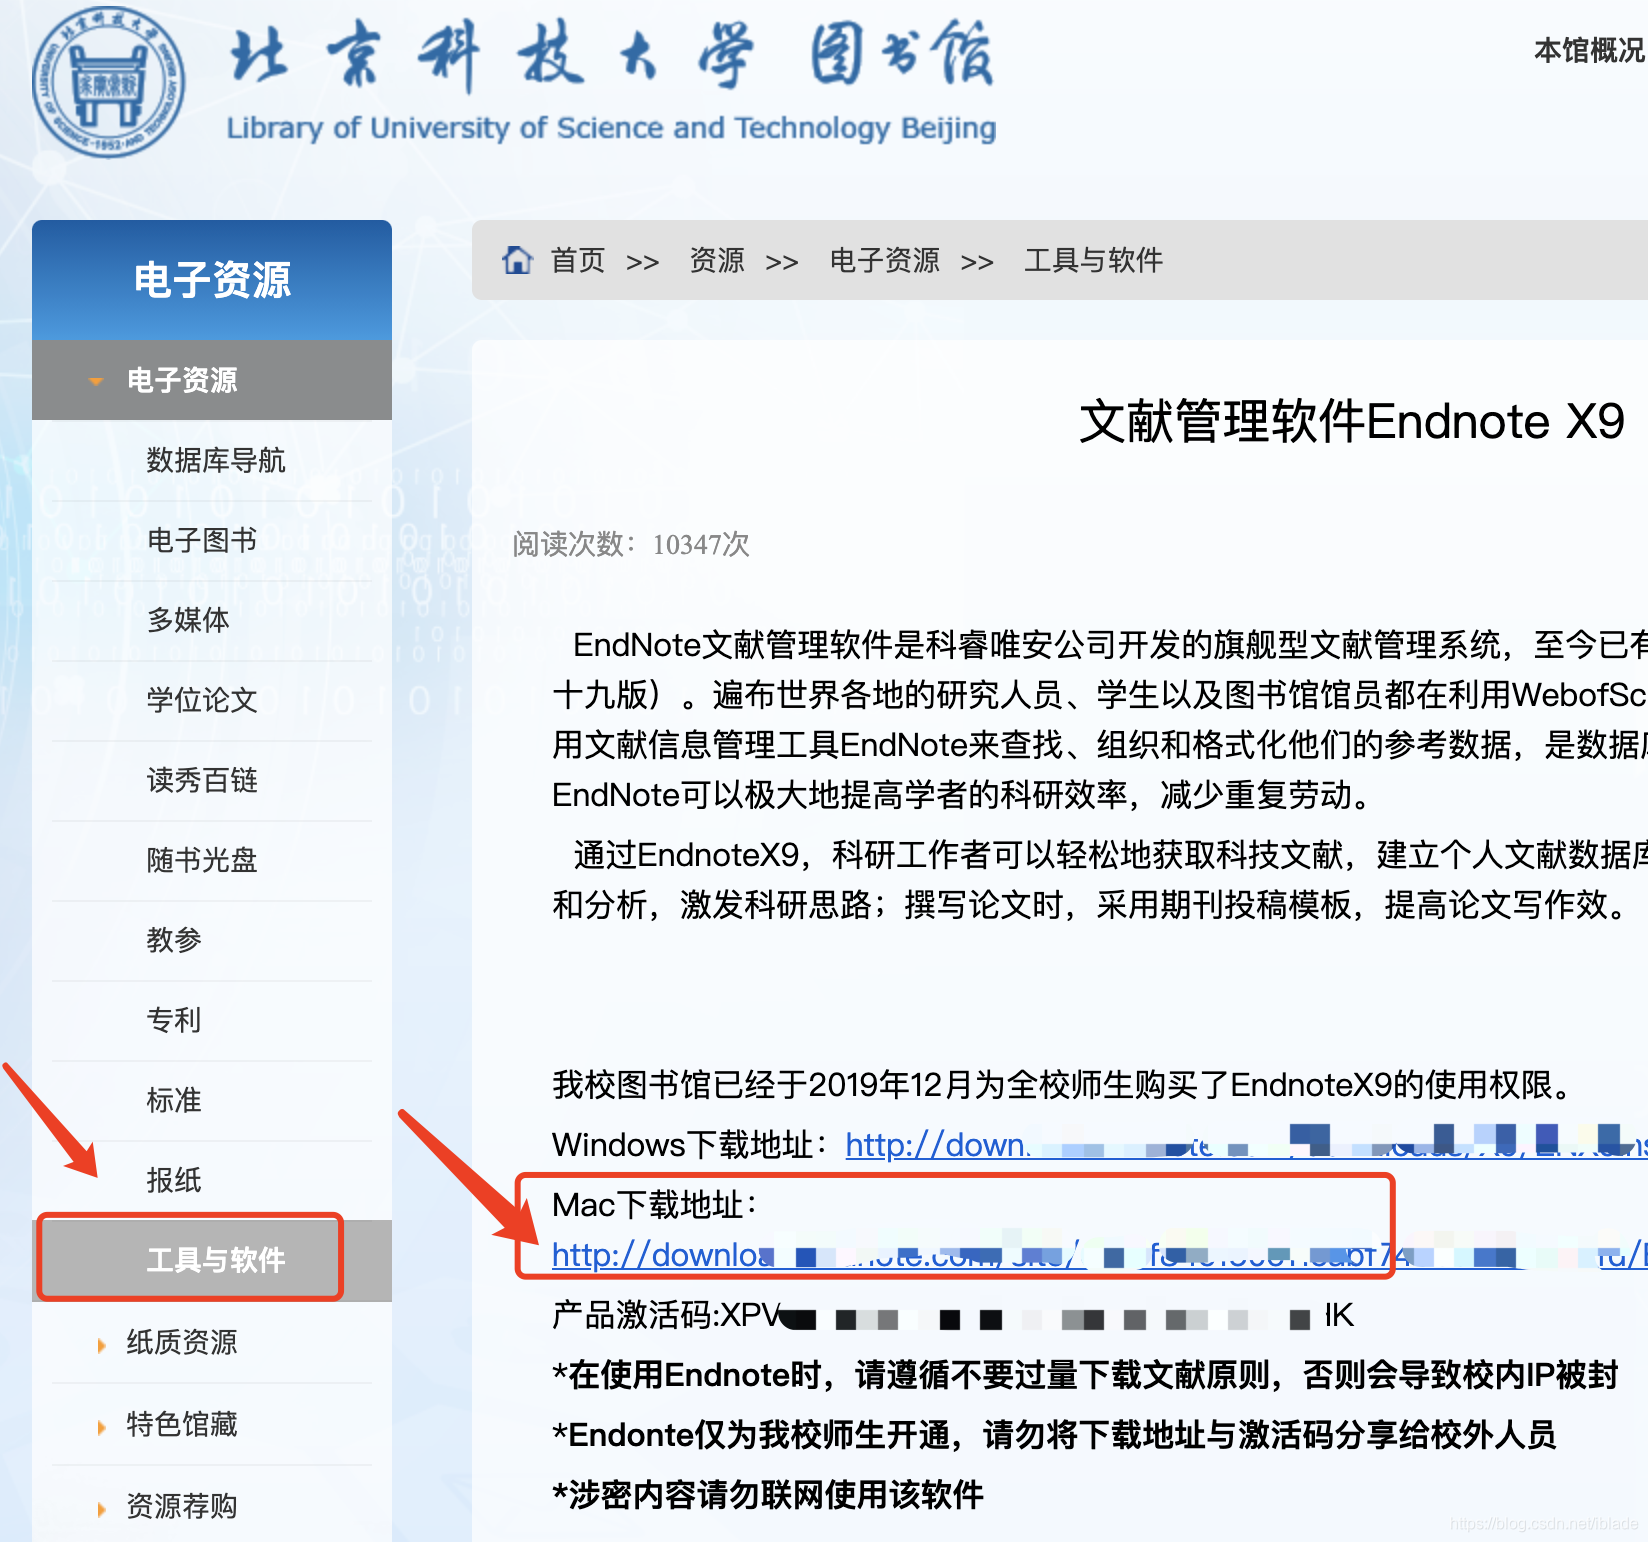Open 学位论文 in sidebar
The image size is (1648, 1542).
(202, 700)
